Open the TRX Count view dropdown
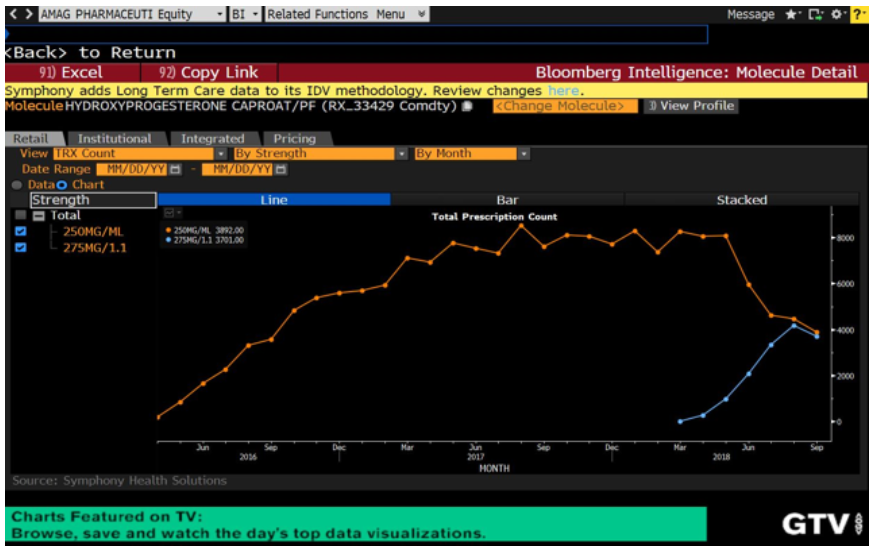This screenshot has width=873, height=550. (x=220, y=154)
